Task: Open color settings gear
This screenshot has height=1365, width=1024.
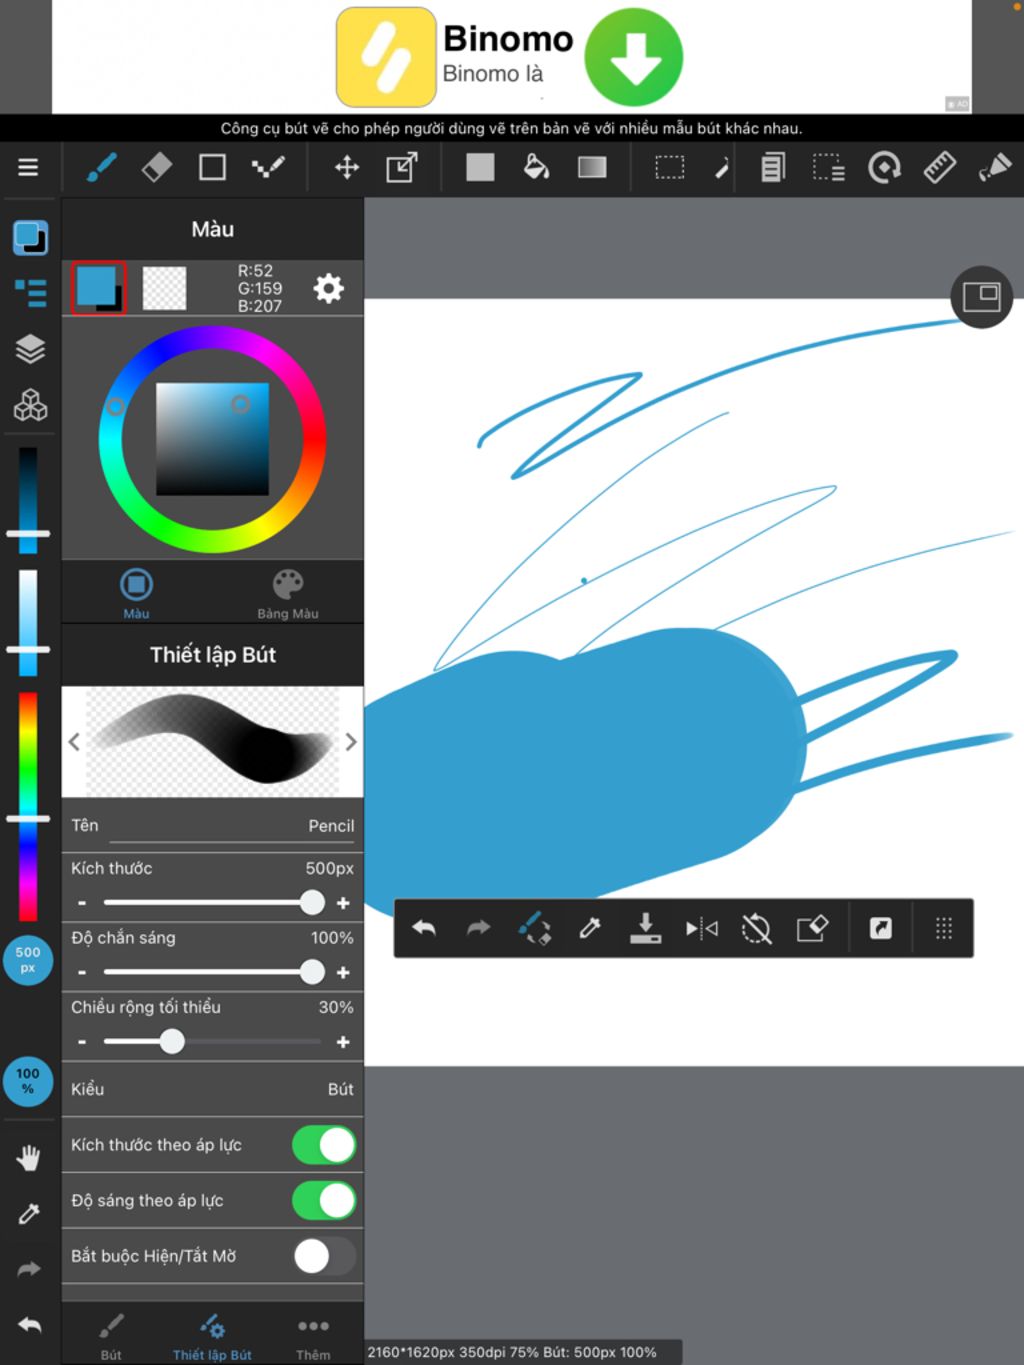Action: click(328, 289)
